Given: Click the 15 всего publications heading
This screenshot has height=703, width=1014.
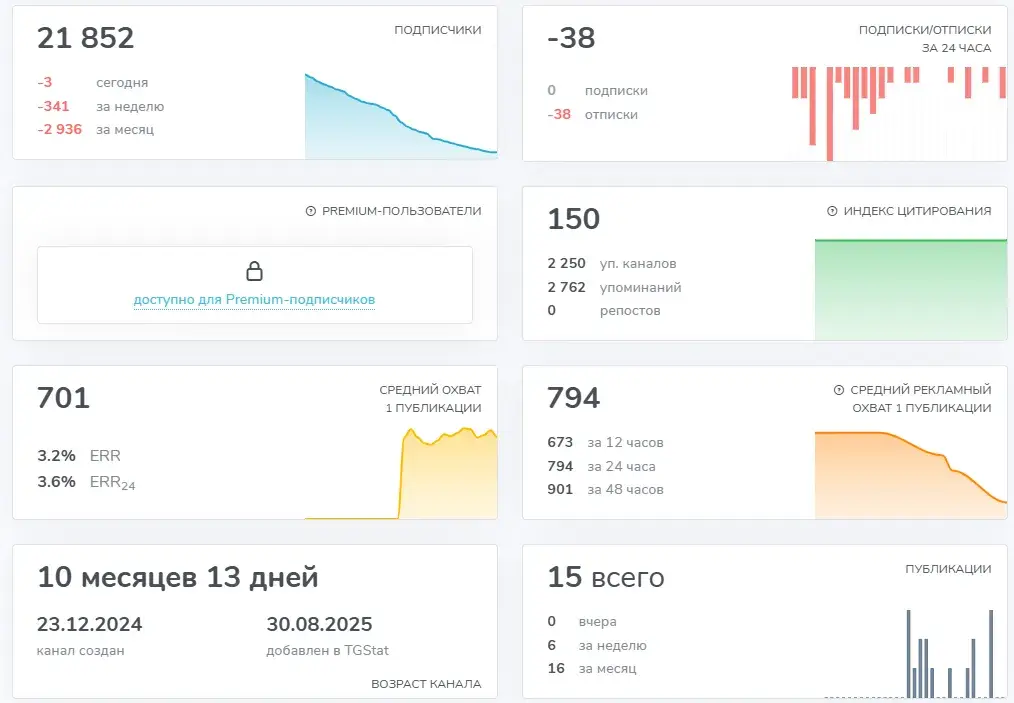Looking at the screenshot, I should pos(606,577).
